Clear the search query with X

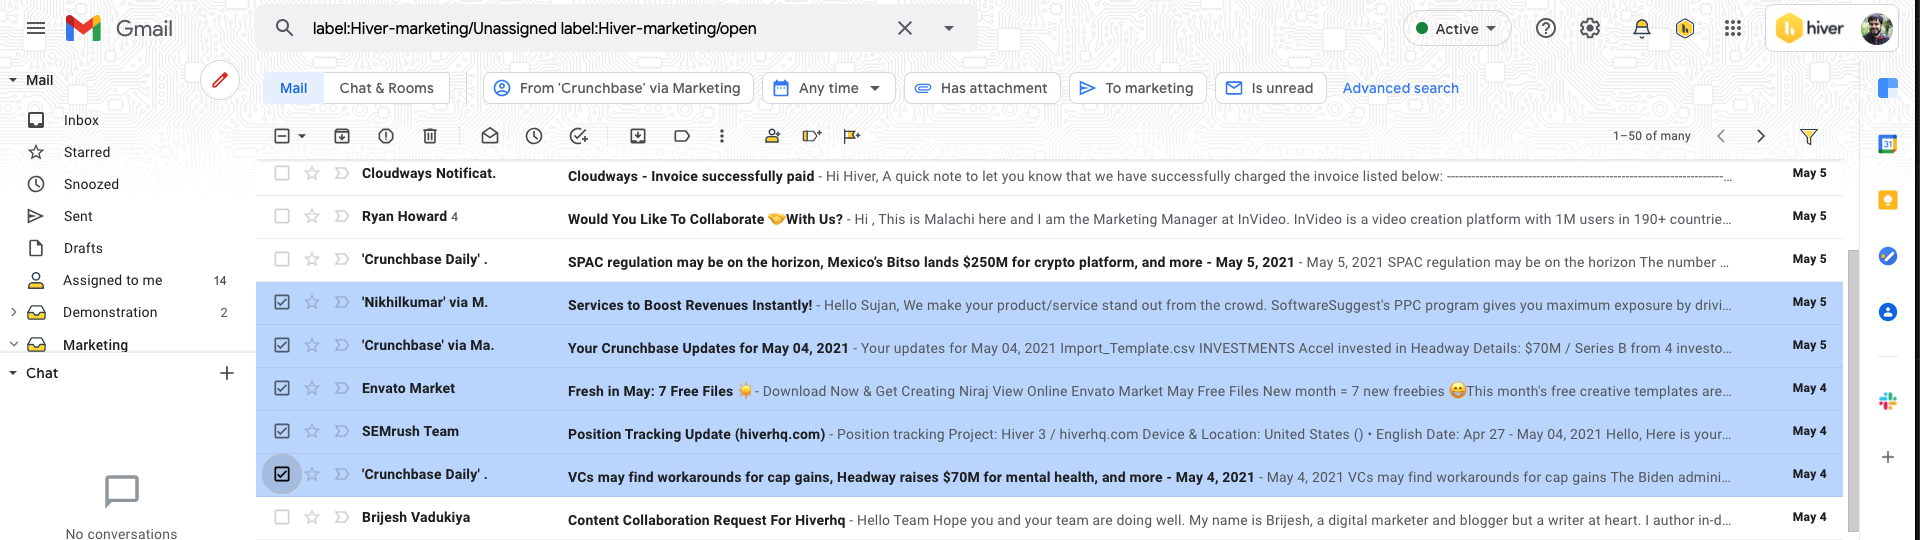click(x=905, y=28)
